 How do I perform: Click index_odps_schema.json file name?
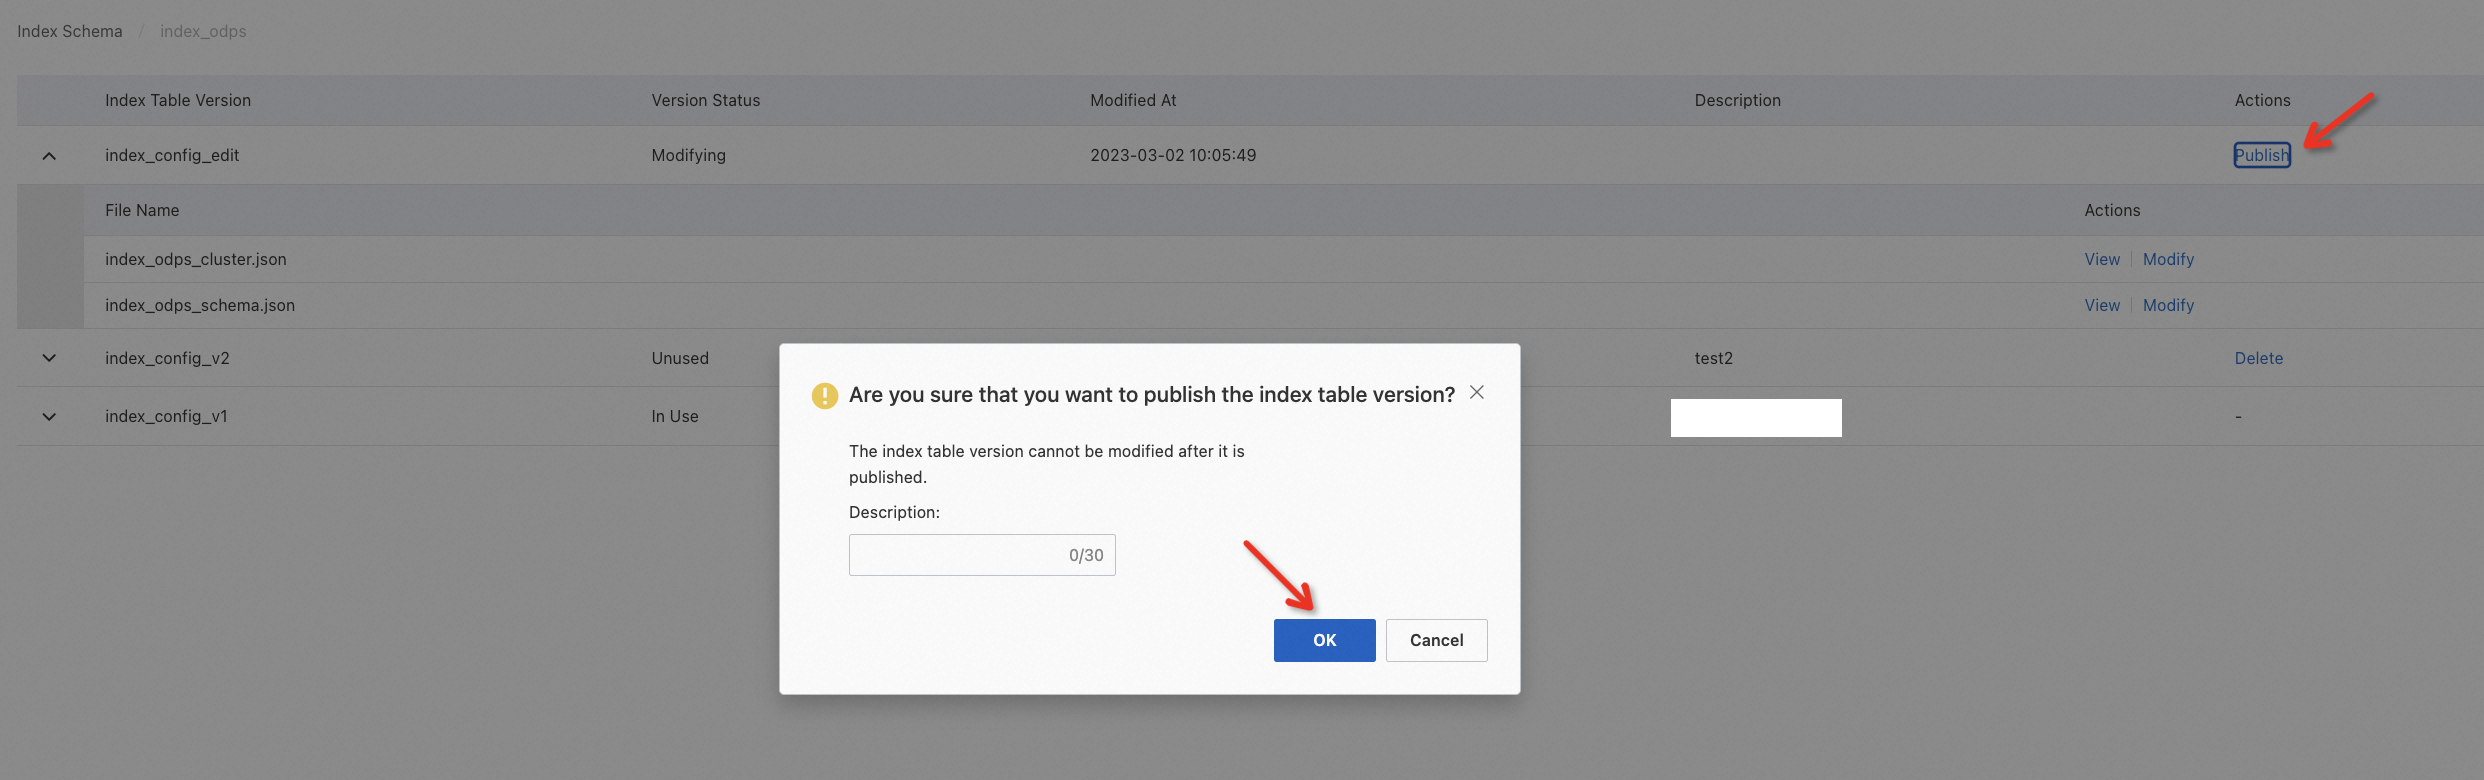pyautogui.click(x=200, y=305)
